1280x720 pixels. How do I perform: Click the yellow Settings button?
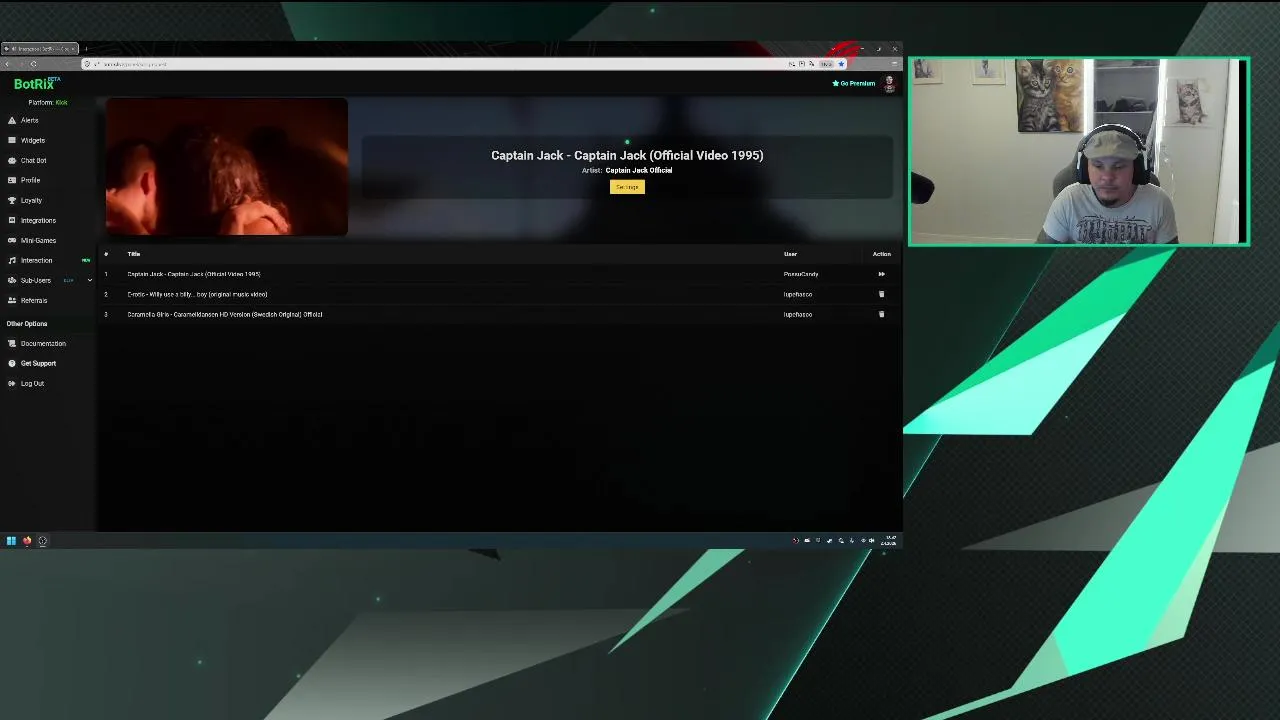[627, 187]
